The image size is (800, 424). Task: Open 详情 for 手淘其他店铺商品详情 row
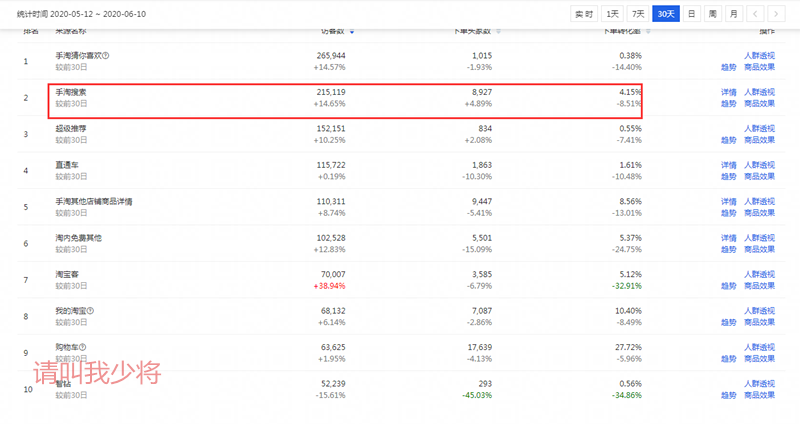click(728, 201)
